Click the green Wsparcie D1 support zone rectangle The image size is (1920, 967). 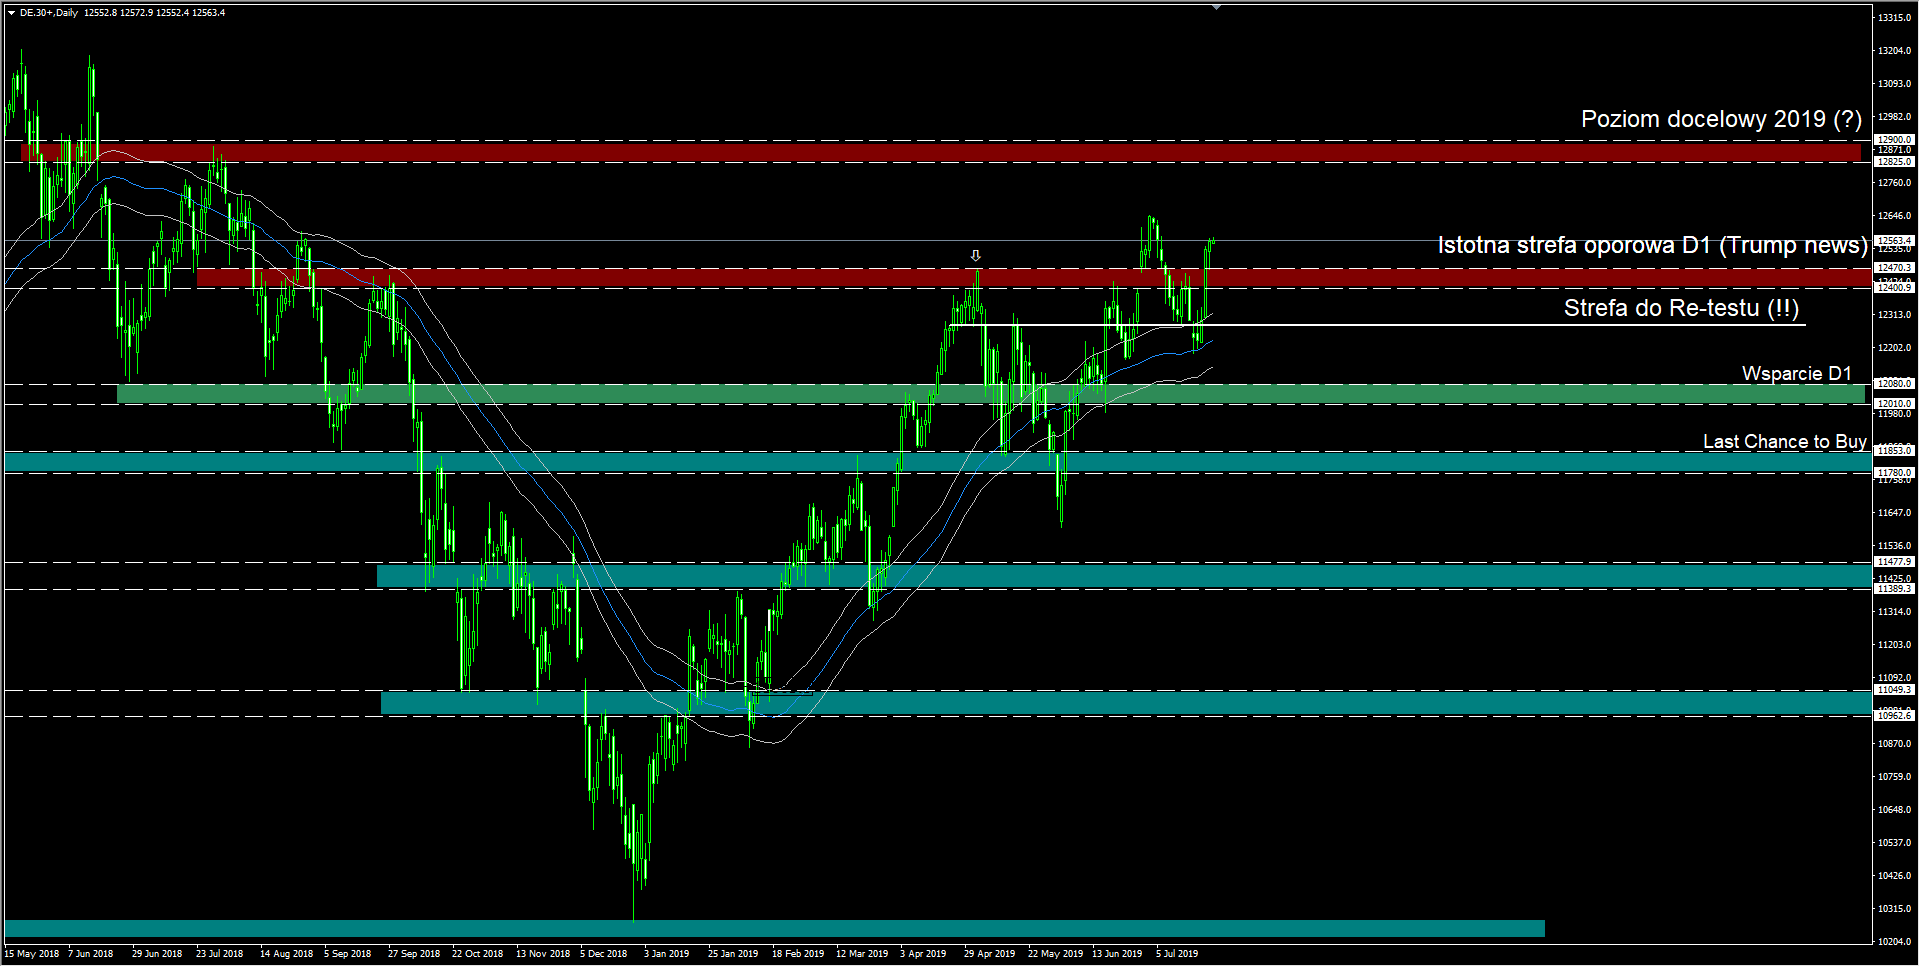coord(990,394)
